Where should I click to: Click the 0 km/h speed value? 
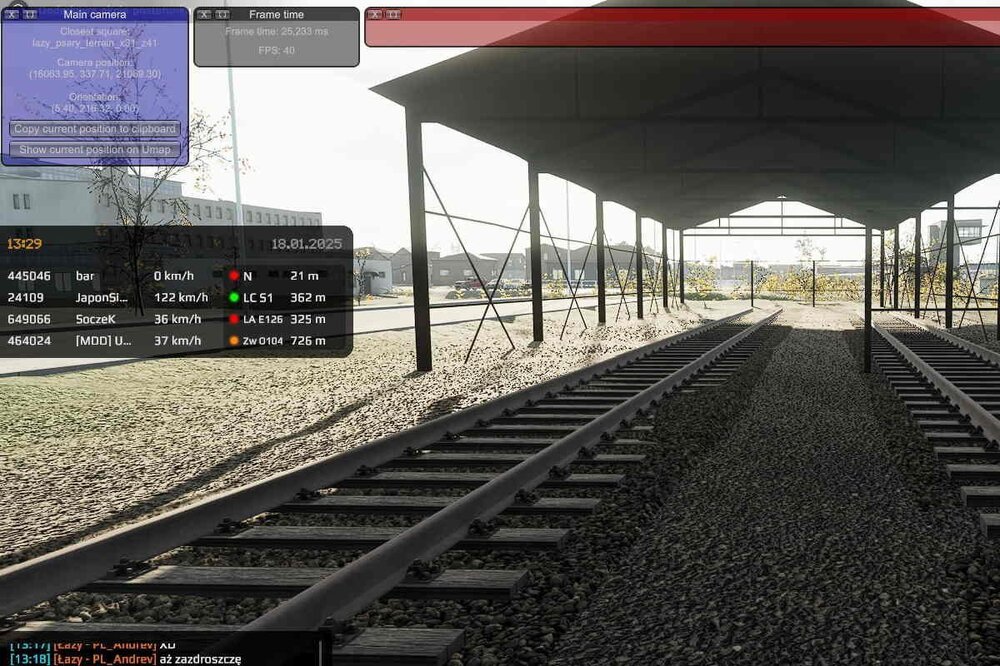click(x=173, y=276)
